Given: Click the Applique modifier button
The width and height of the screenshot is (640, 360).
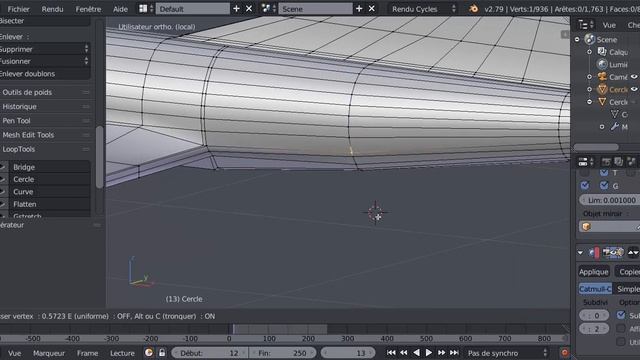Looking at the screenshot, I should [x=593, y=271].
